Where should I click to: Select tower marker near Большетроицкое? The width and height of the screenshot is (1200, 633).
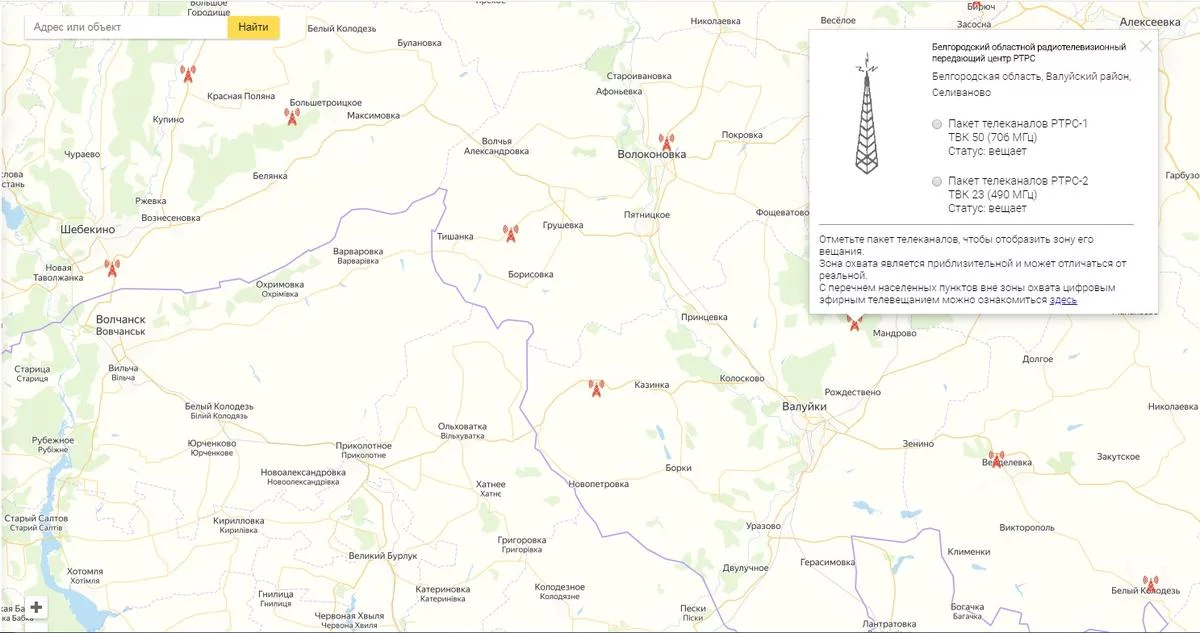pos(292,117)
